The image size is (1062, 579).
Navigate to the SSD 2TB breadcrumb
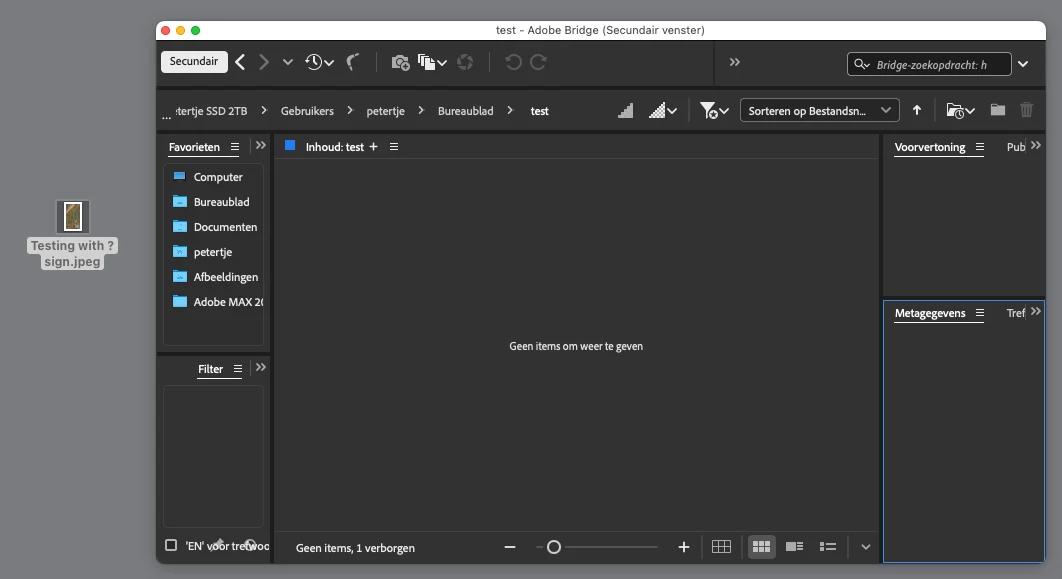click(211, 111)
